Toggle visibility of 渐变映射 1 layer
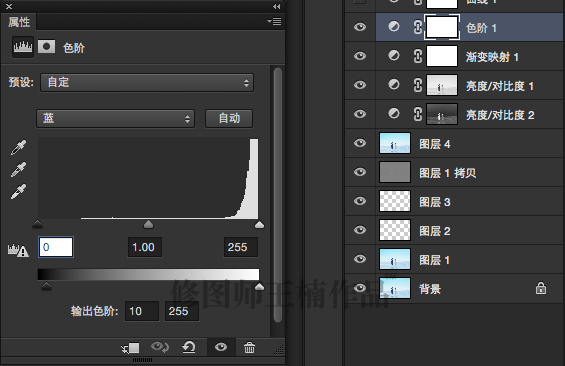The width and height of the screenshot is (565, 366). 360,56
